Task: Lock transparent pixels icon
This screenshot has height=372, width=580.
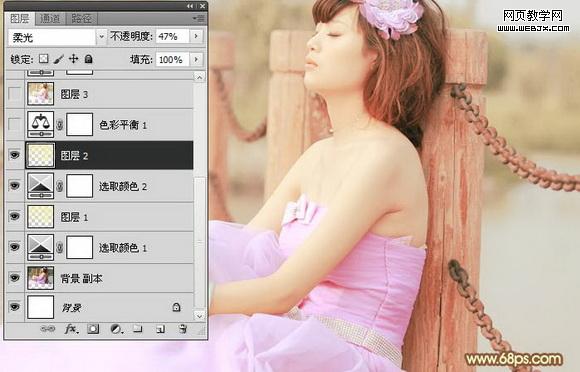Action: click(x=44, y=59)
